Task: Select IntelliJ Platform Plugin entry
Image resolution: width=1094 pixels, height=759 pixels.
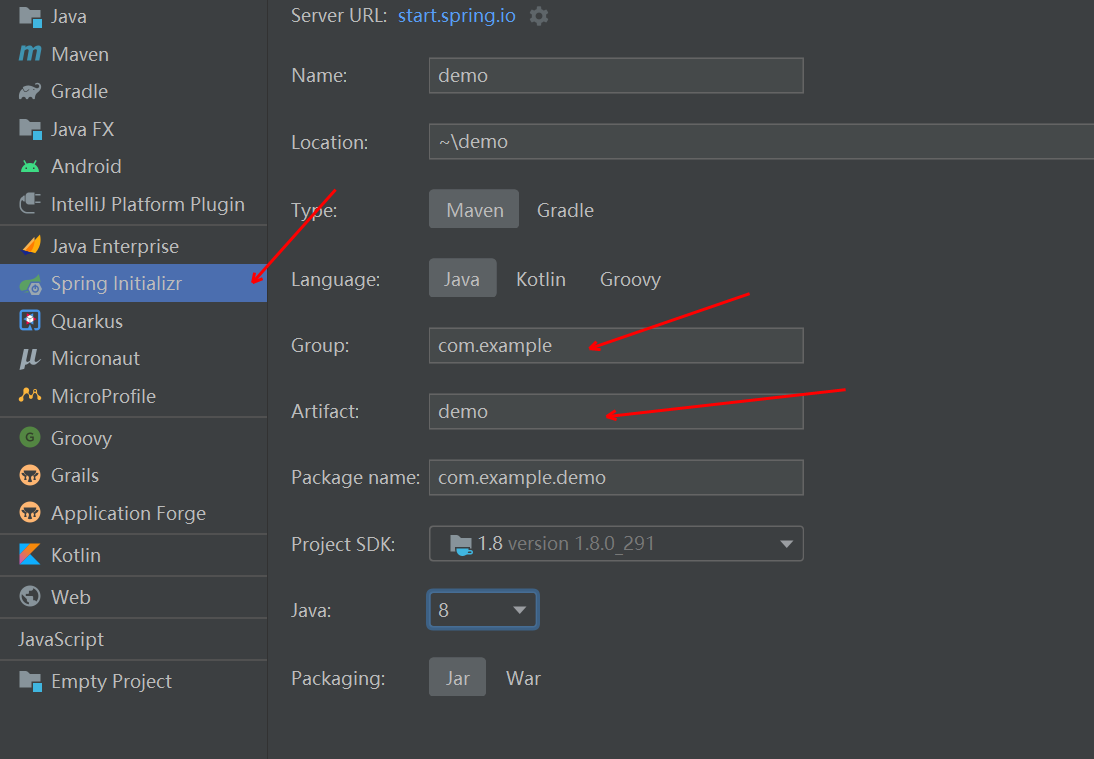Action: click(x=133, y=204)
